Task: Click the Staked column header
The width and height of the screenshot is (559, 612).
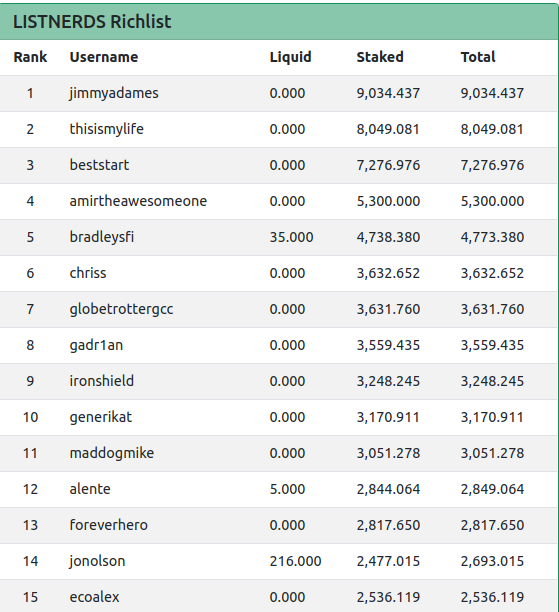Action: coord(380,57)
